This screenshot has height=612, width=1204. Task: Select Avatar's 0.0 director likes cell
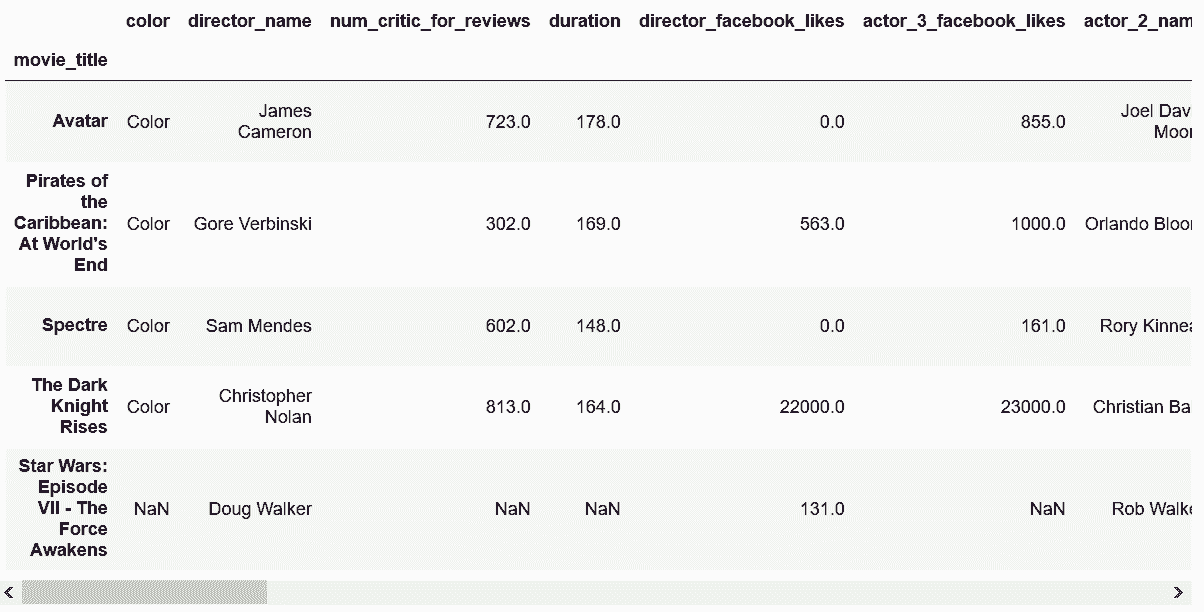click(830, 122)
